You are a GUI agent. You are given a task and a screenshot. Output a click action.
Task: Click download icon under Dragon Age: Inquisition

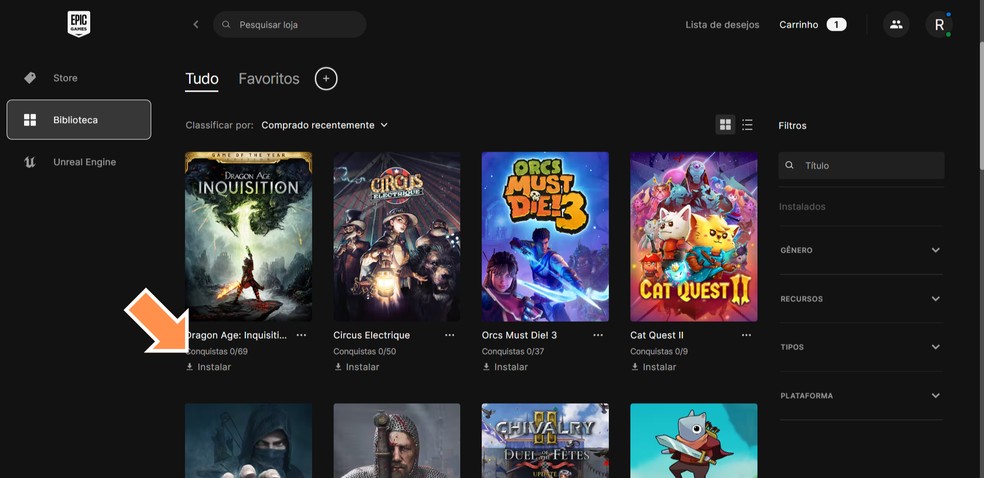pyautogui.click(x=190, y=366)
